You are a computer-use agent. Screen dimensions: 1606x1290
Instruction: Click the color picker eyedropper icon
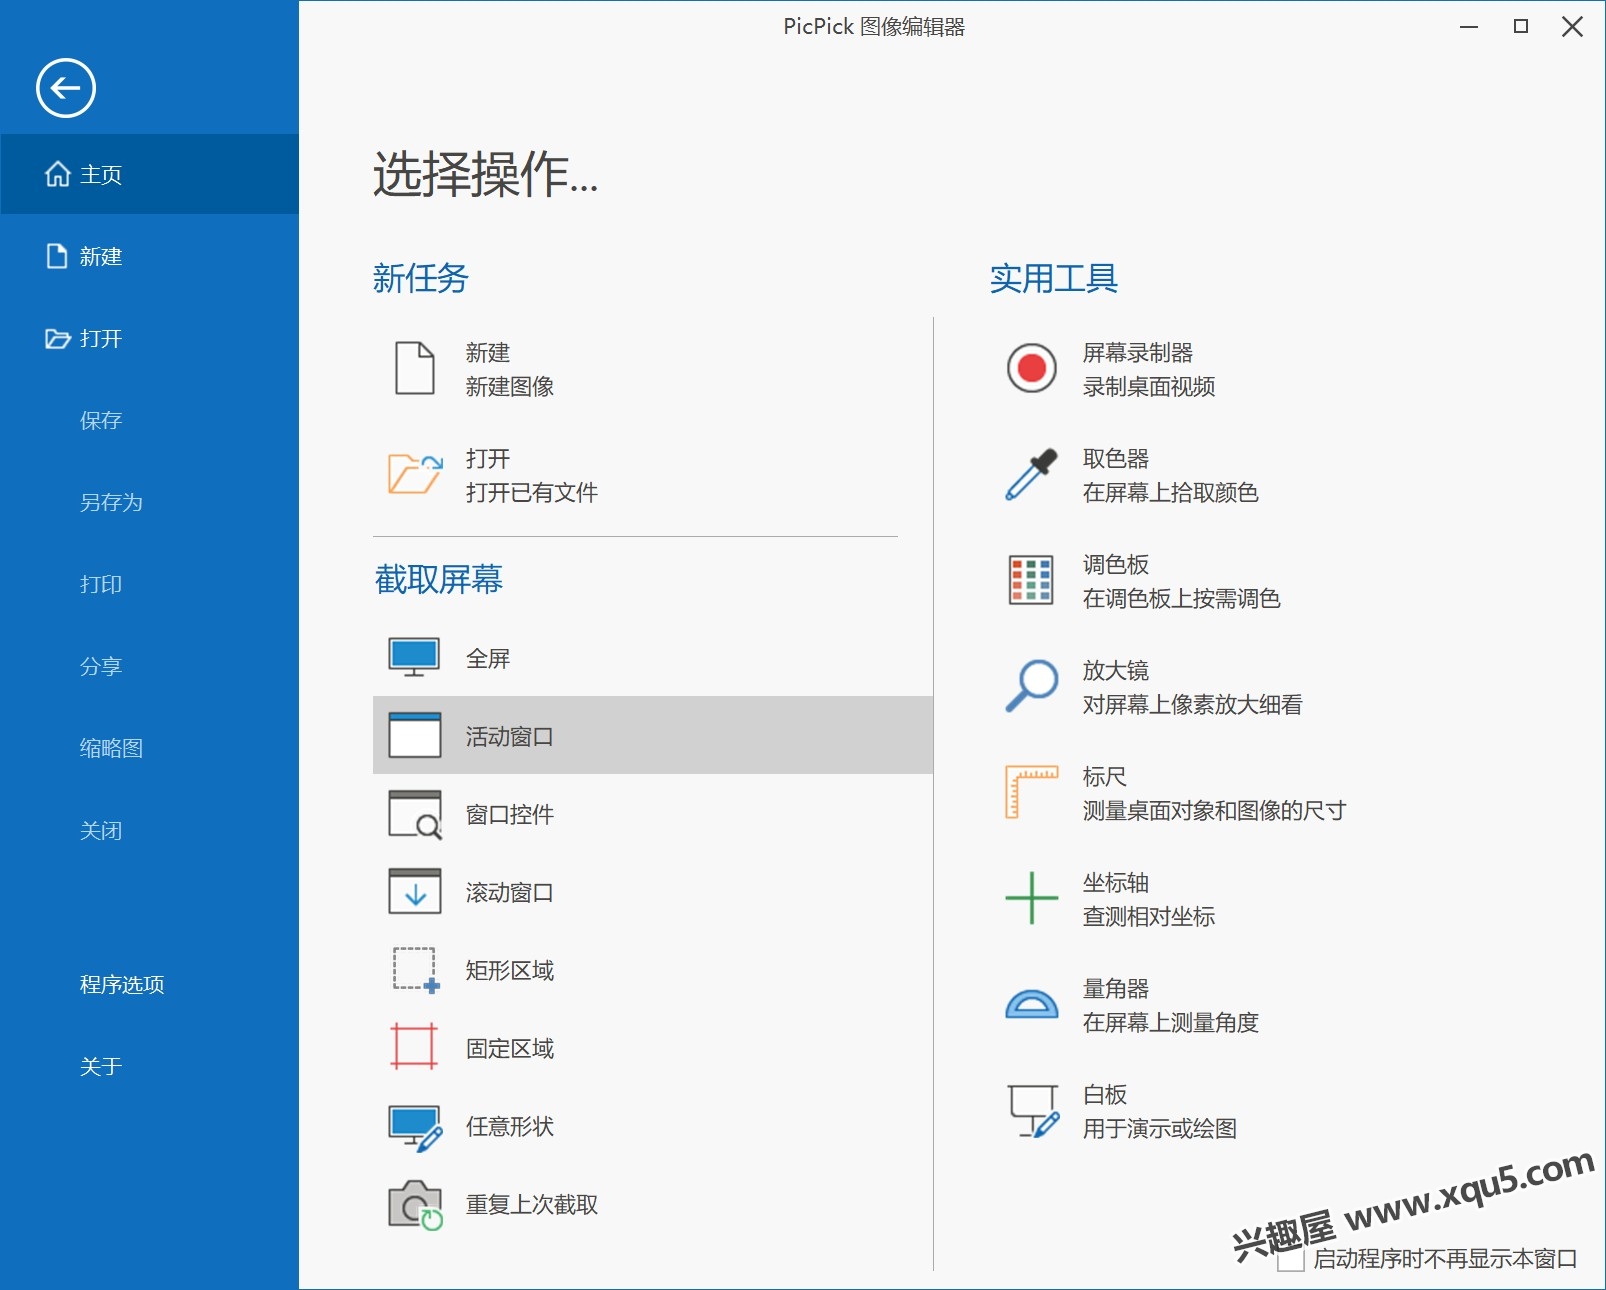click(1031, 474)
